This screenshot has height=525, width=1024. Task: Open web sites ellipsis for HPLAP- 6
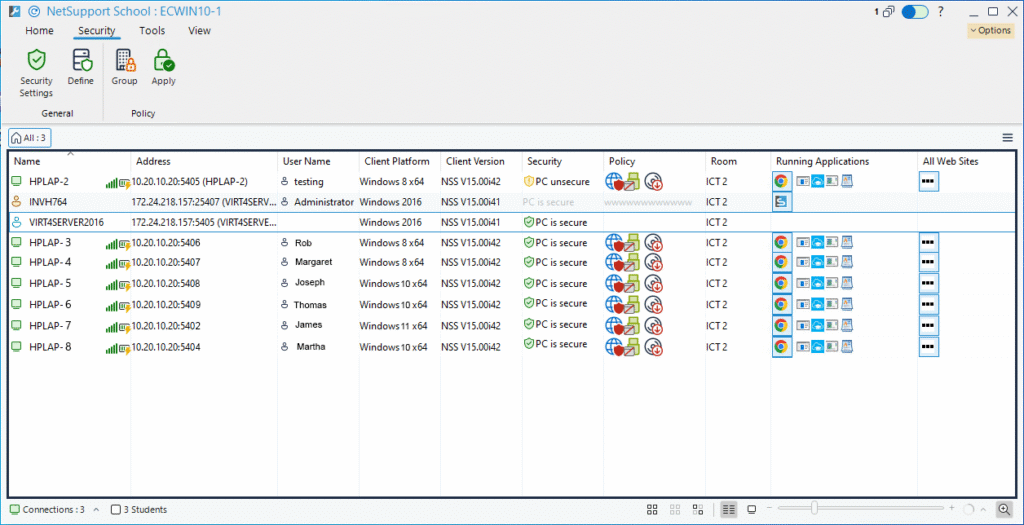[928, 304]
